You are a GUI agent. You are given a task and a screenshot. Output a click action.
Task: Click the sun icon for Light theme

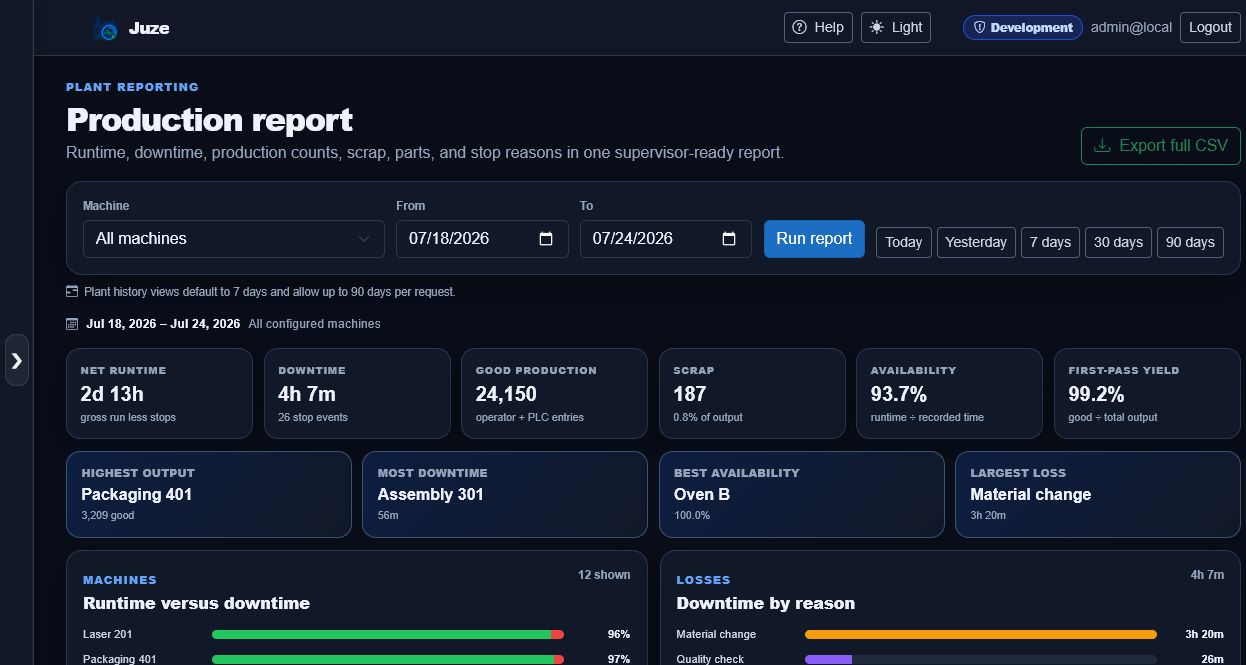(x=877, y=28)
